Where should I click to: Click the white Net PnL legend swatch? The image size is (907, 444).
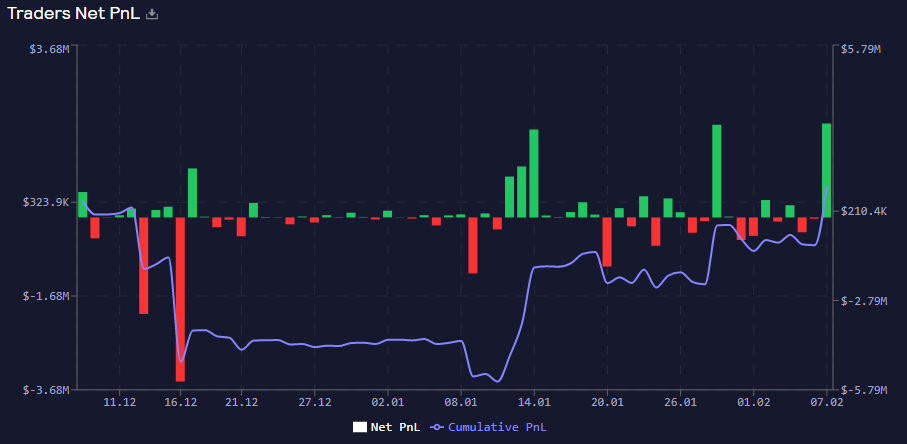tap(360, 427)
